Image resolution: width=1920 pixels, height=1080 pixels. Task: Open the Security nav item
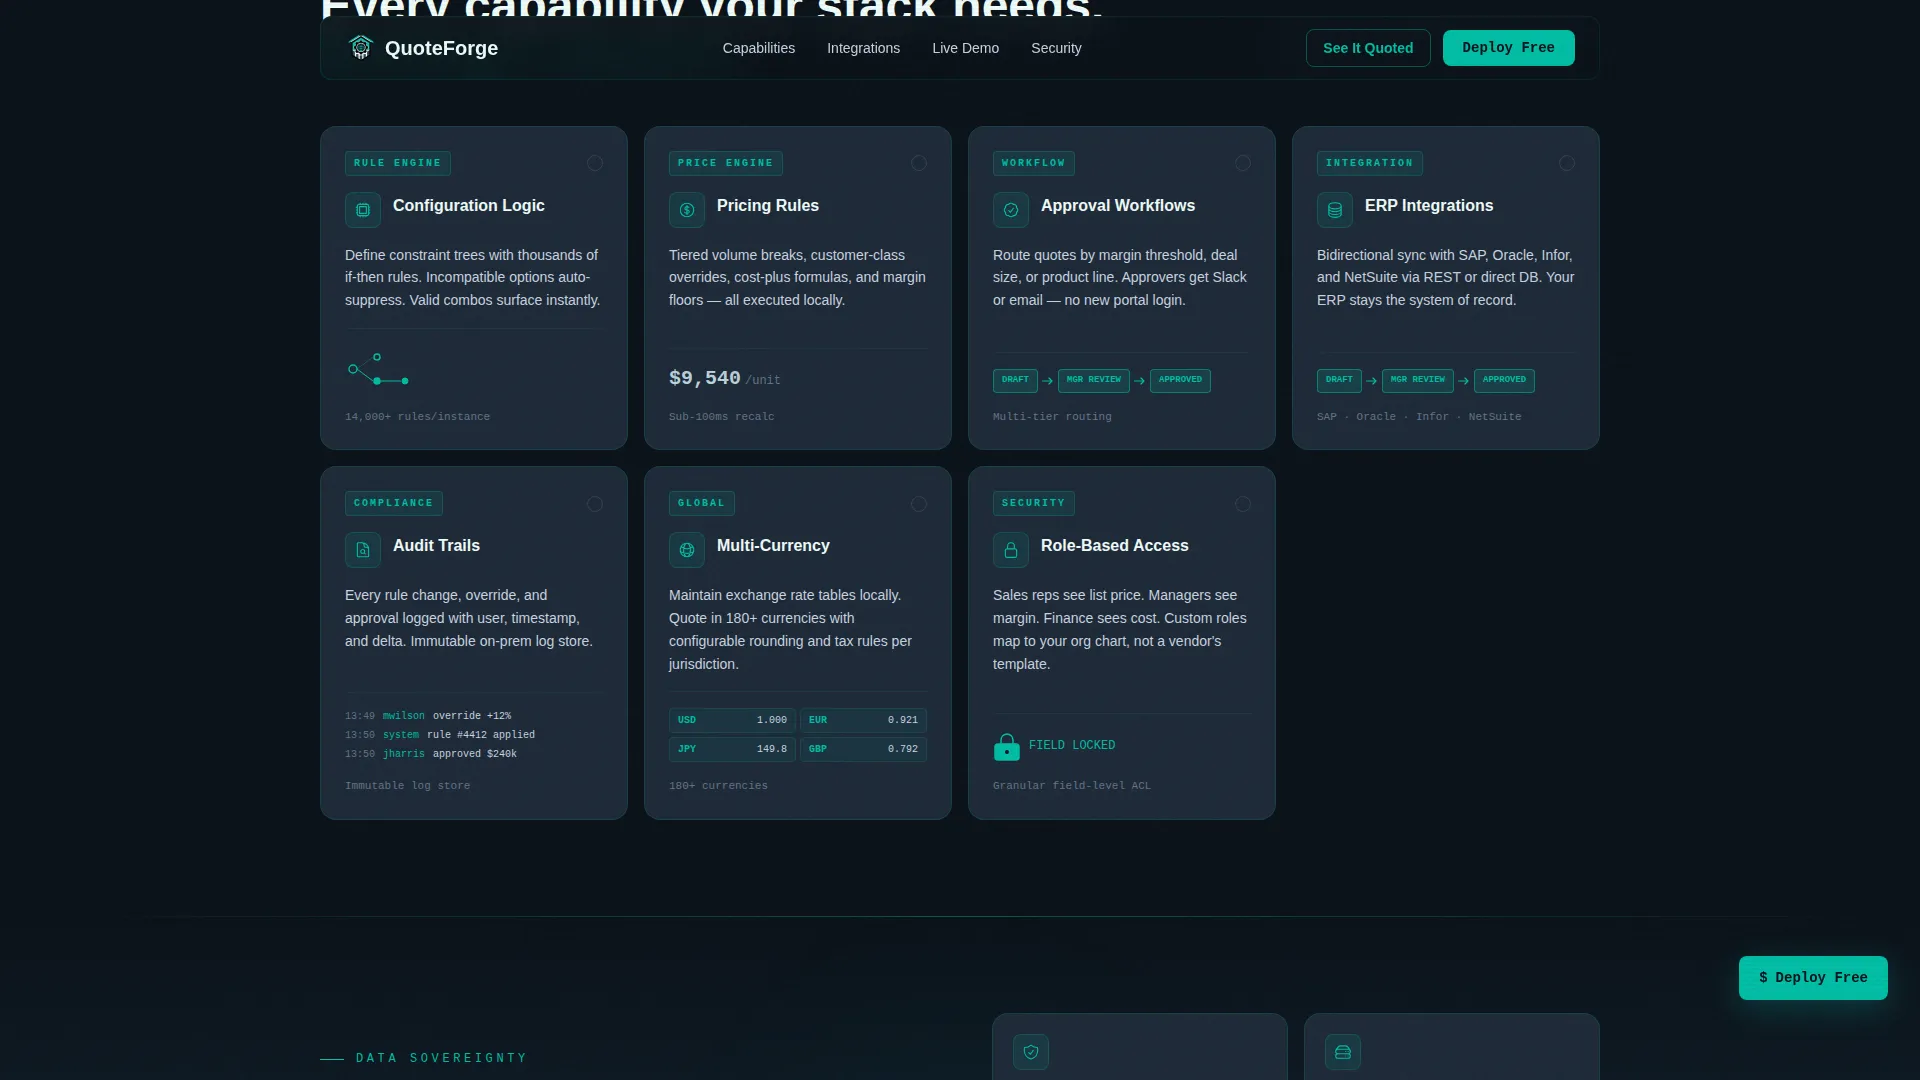[1056, 48]
